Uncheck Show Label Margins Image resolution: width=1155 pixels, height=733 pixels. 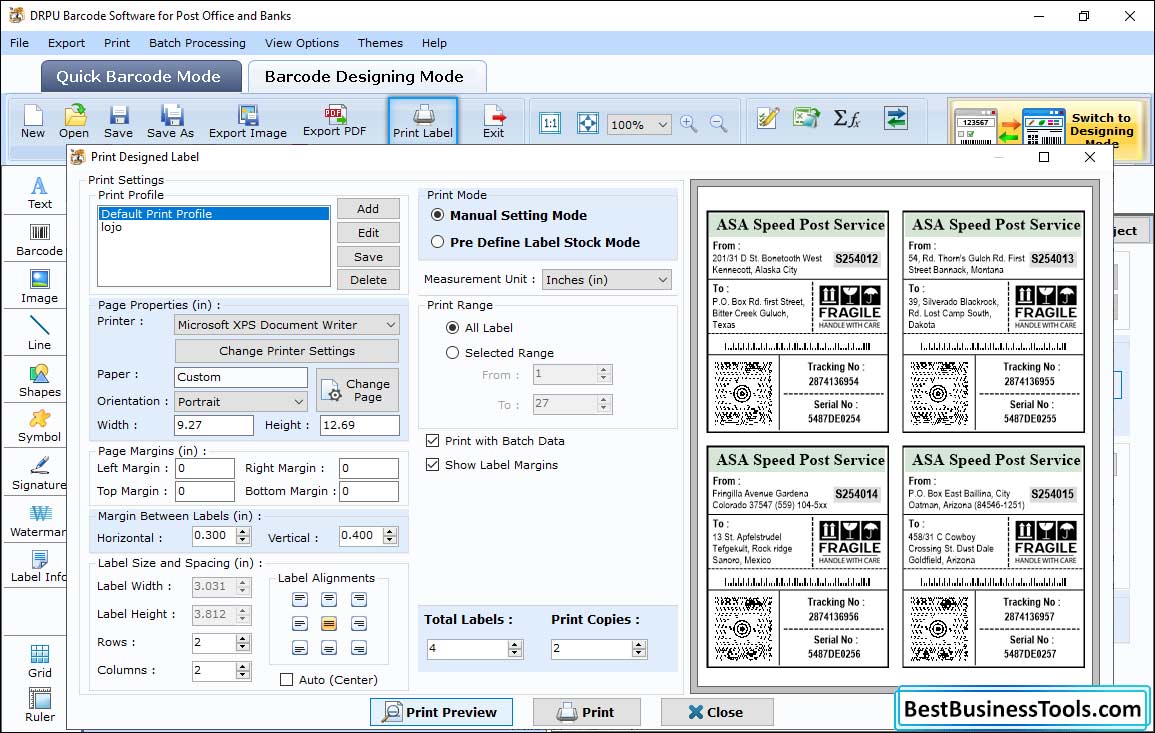click(x=432, y=465)
